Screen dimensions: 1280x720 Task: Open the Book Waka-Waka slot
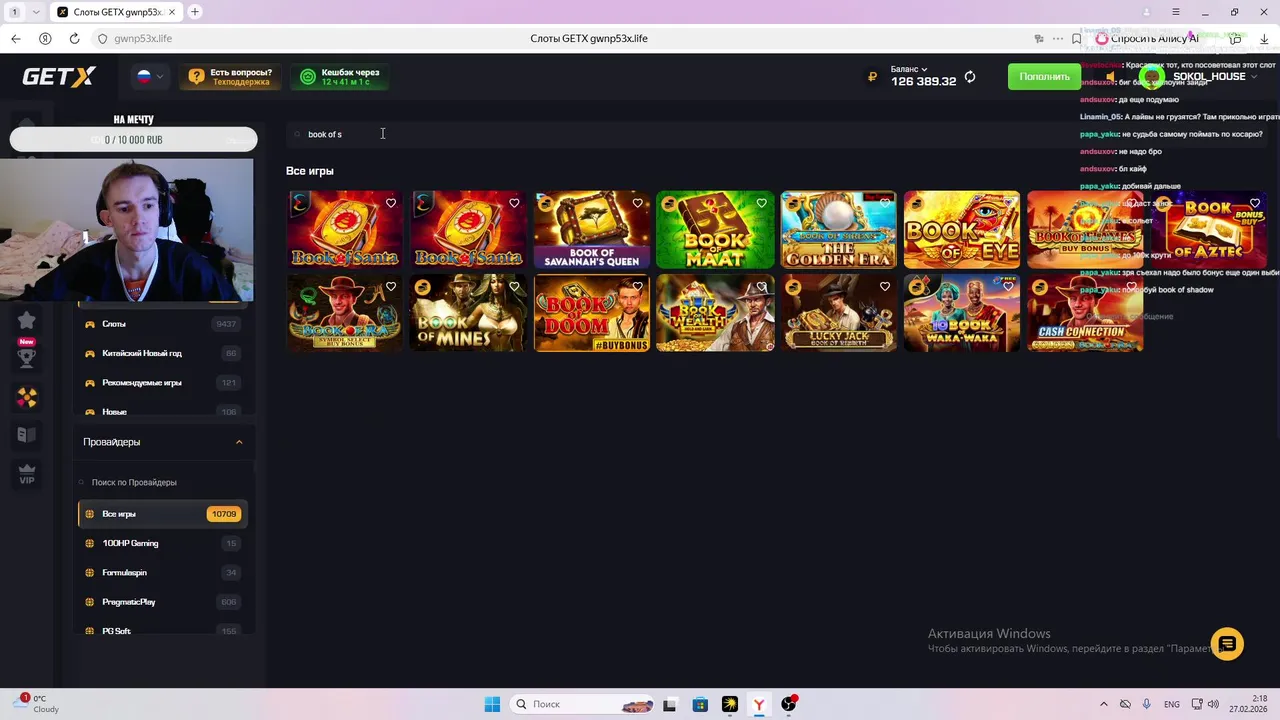(962, 313)
